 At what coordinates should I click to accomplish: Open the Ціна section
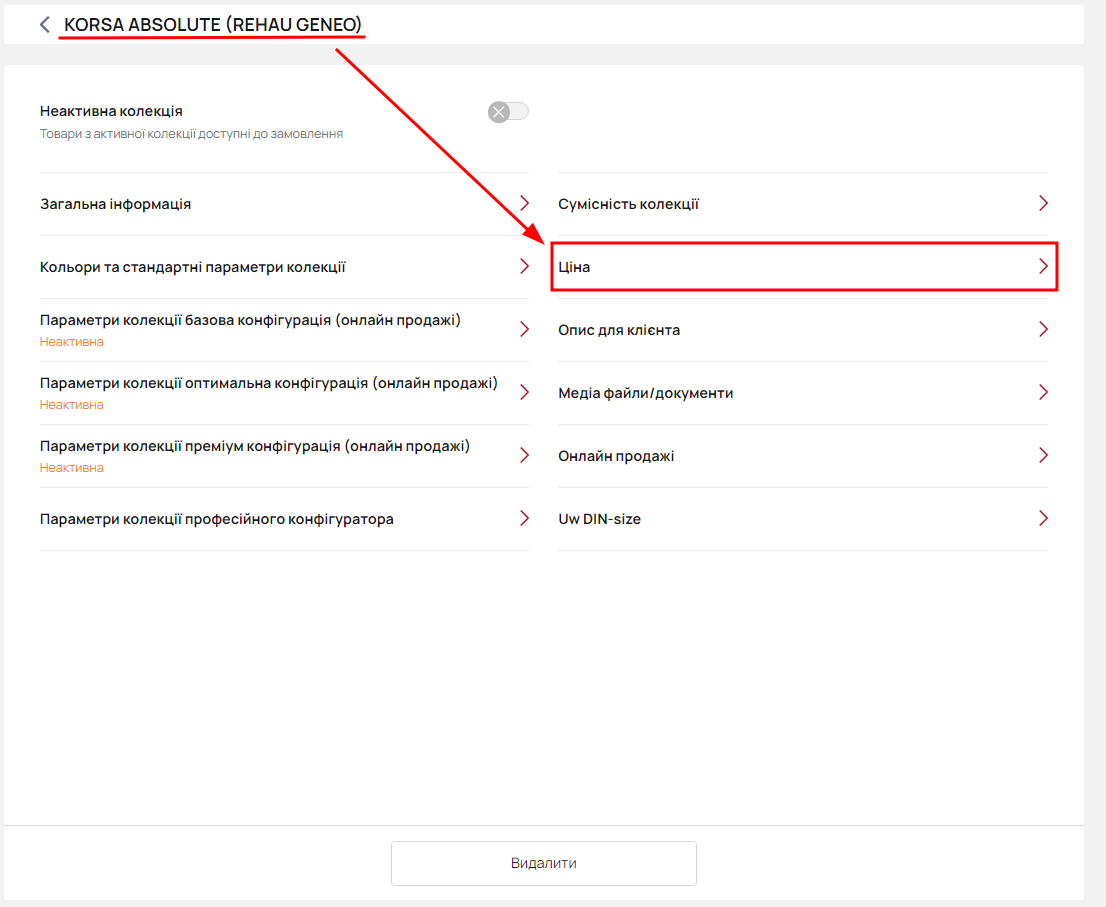[803, 267]
